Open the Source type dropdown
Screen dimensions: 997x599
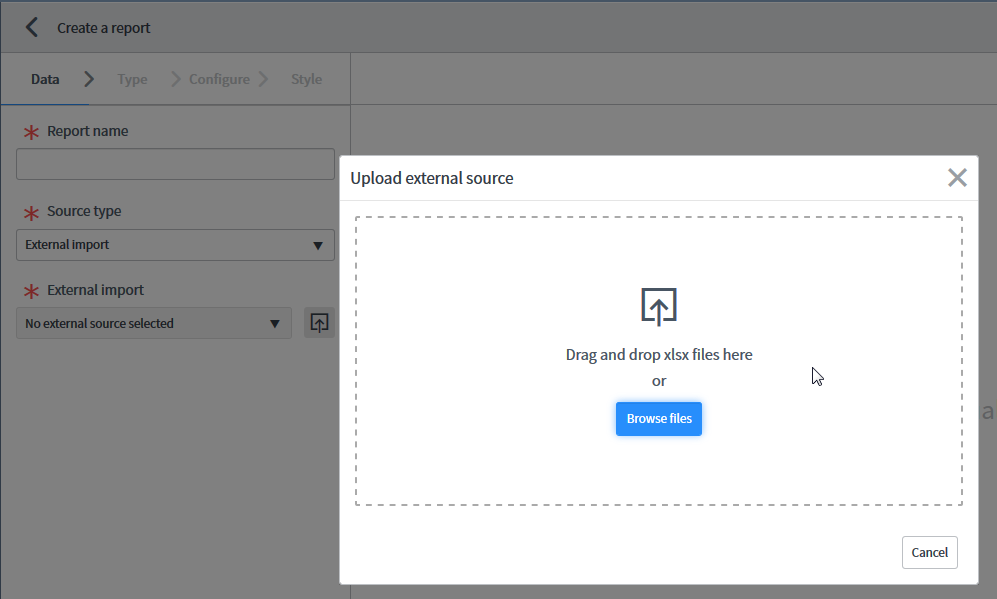point(175,244)
